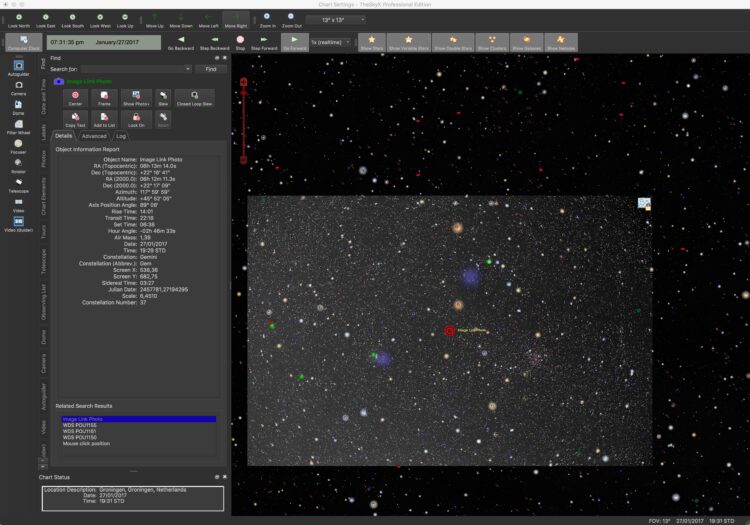Switch to the Advanced tab
Viewport: 750px width, 525px height.
pyautogui.click(x=94, y=136)
